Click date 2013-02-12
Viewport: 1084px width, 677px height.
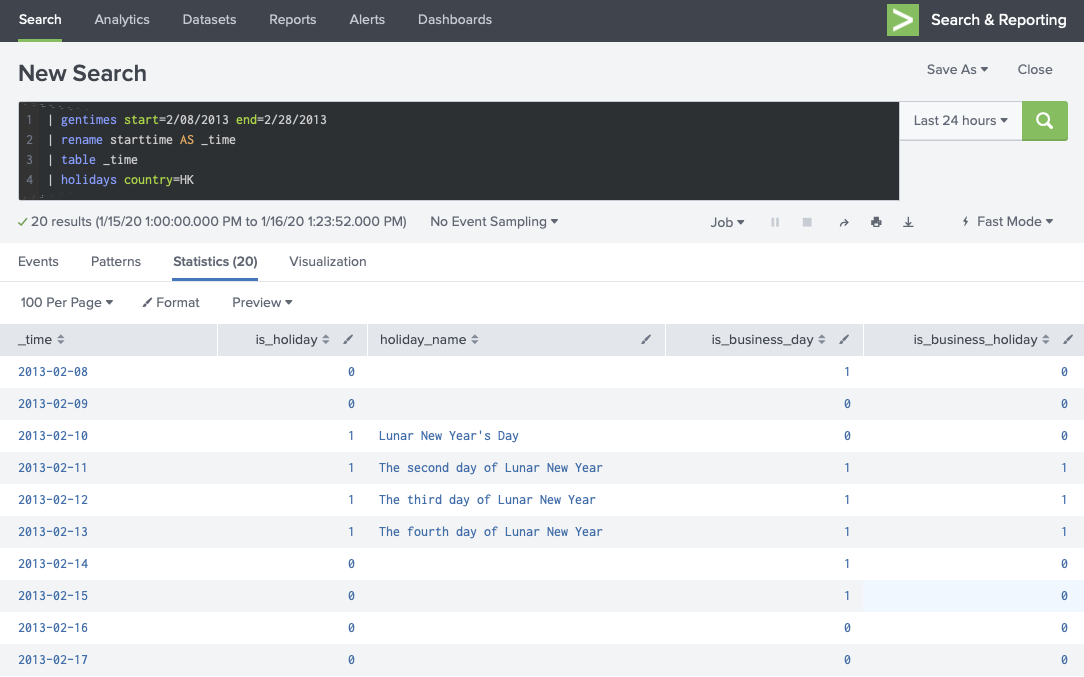click(53, 500)
